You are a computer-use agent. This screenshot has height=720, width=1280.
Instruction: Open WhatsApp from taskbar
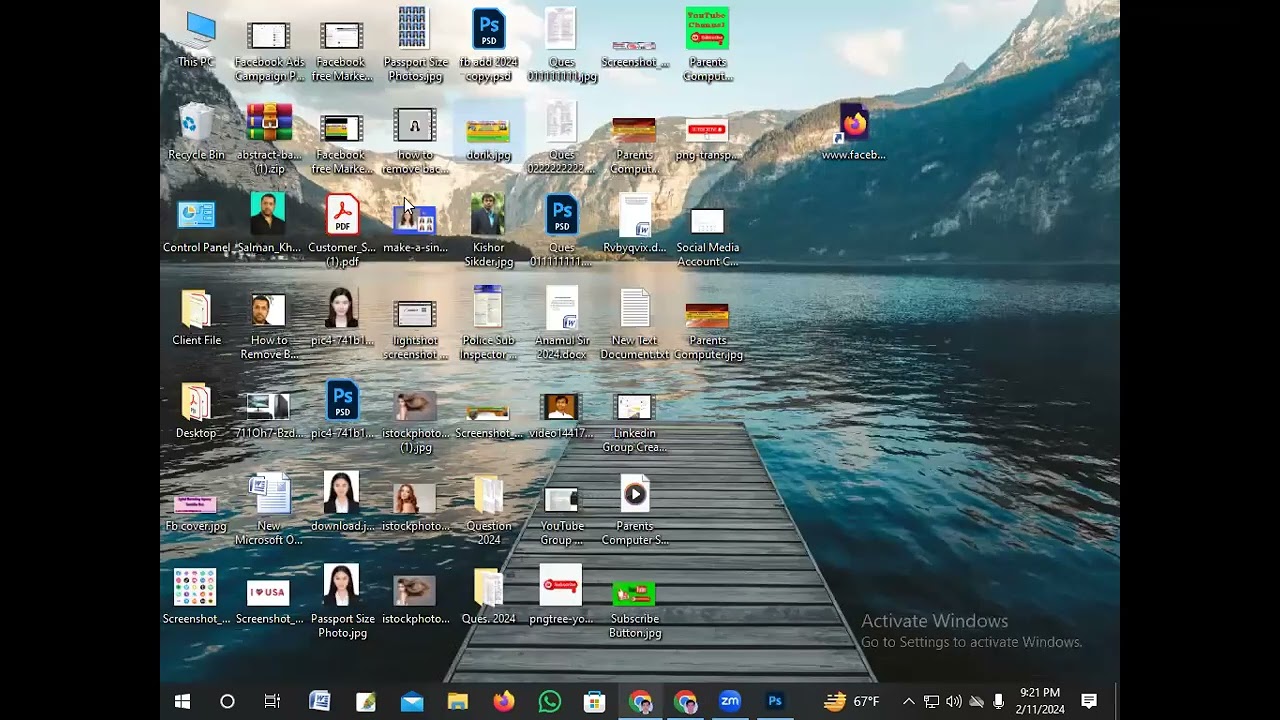click(x=549, y=702)
